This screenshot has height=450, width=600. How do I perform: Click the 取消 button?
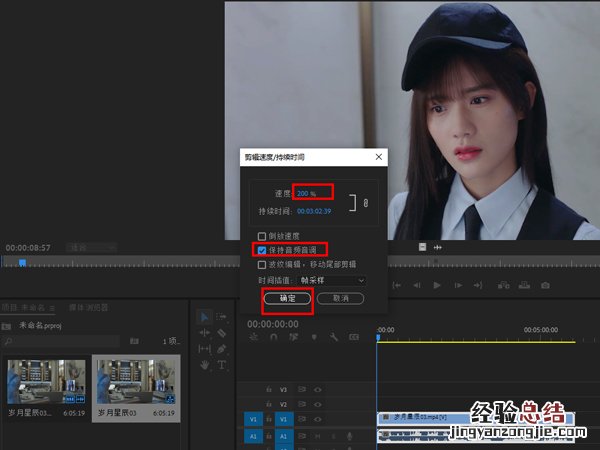tap(339, 299)
